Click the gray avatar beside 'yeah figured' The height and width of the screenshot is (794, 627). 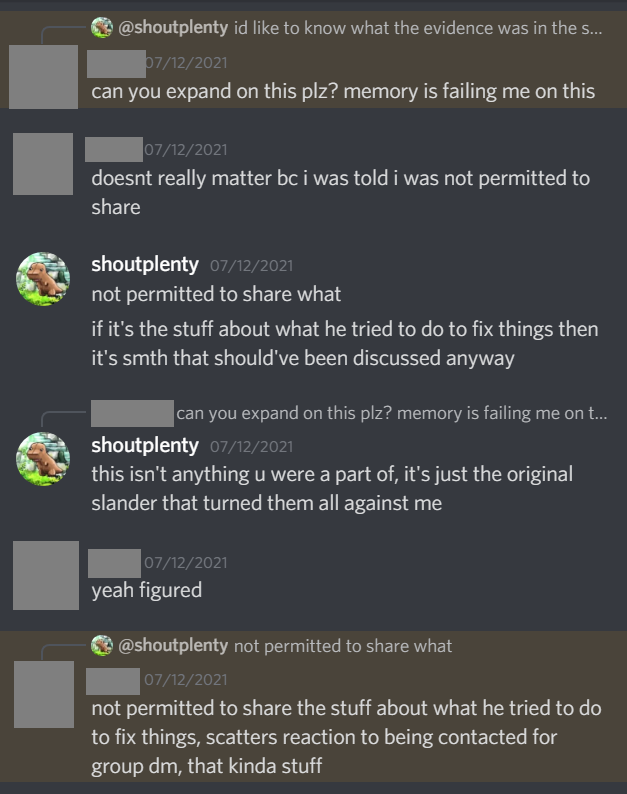tap(45, 575)
